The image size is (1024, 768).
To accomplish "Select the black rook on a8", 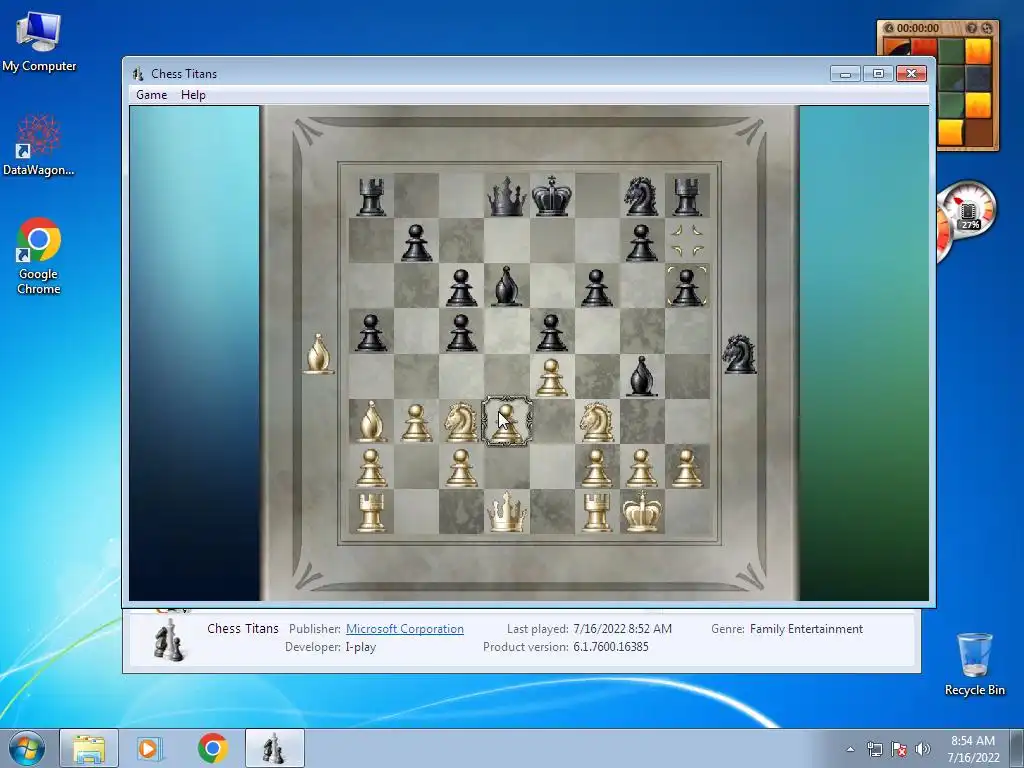I will (x=371, y=197).
